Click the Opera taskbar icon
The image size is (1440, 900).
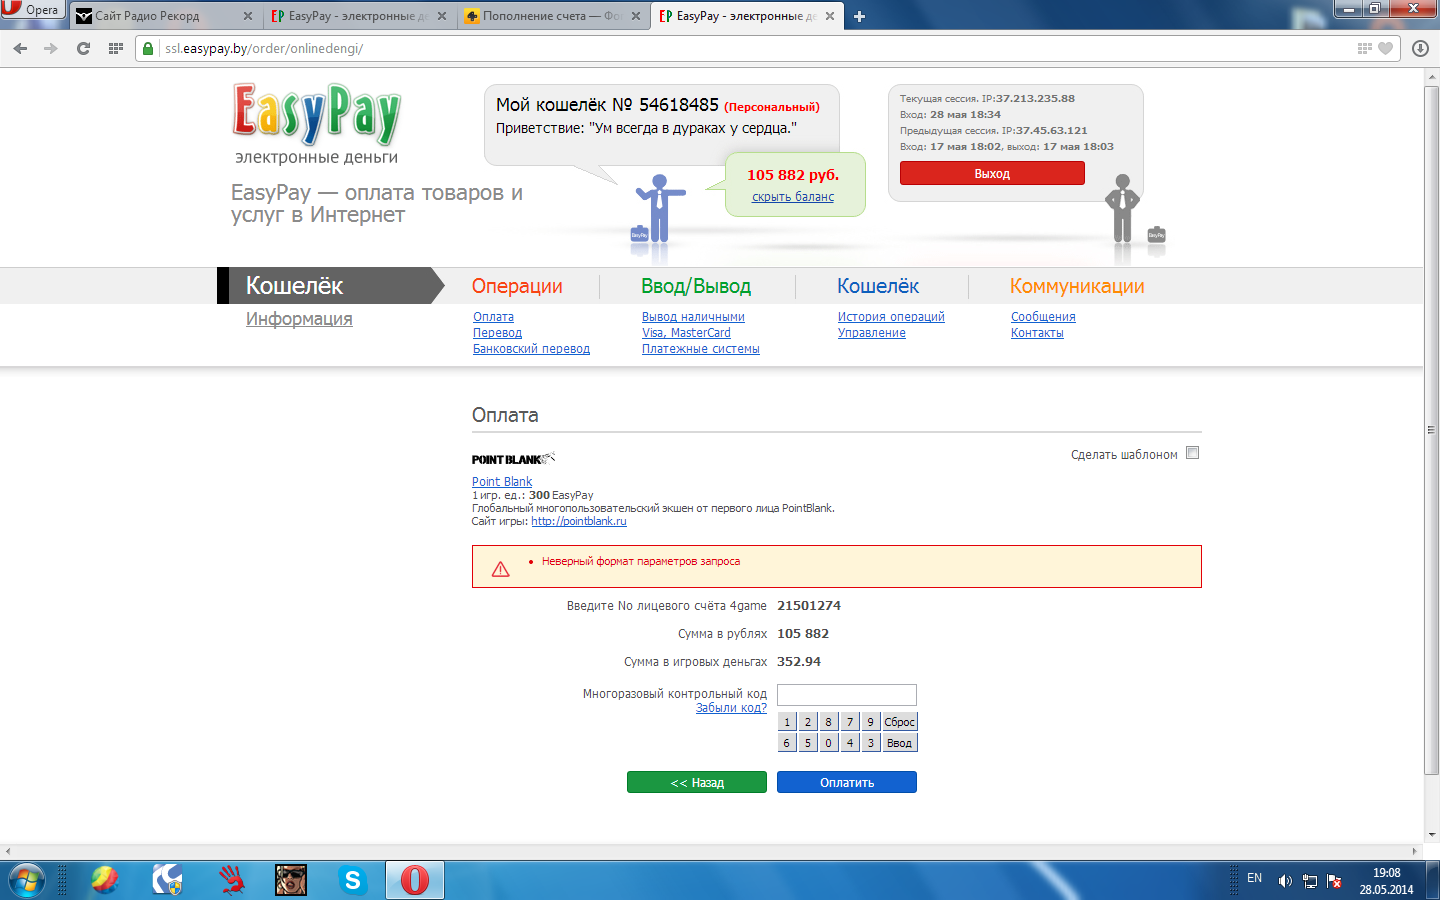(x=415, y=880)
